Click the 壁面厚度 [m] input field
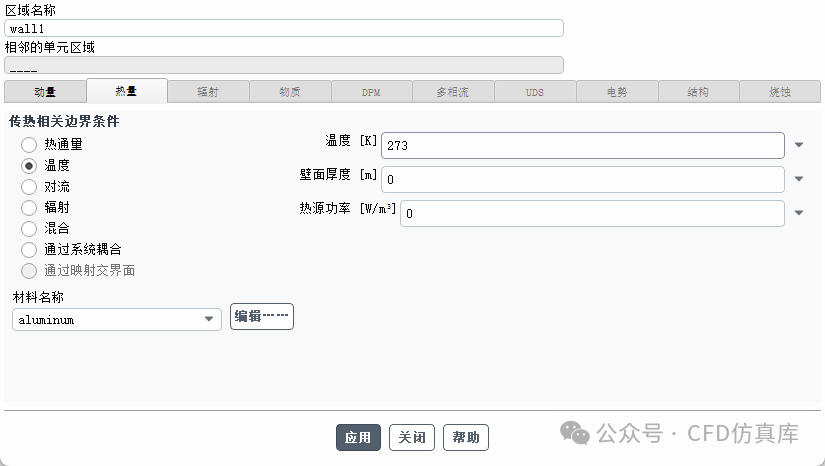The width and height of the screenshot is (825, 466). (x=582, y=180)
